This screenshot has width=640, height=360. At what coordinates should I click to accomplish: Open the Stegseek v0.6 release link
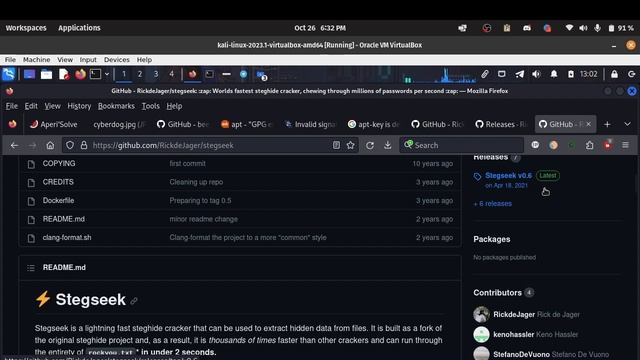(508, 176)
